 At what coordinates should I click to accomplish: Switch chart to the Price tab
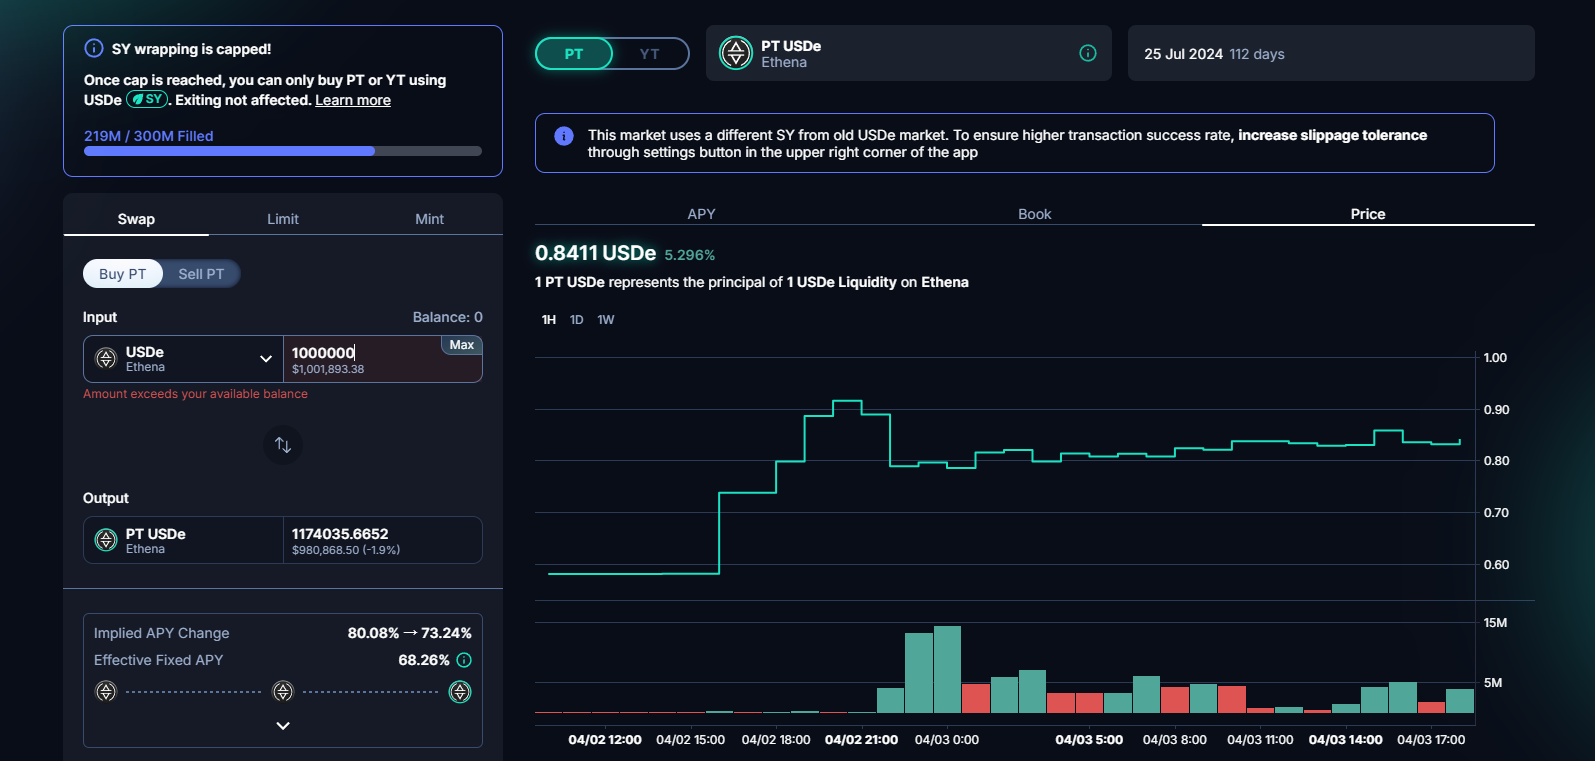coord(1368,214)
